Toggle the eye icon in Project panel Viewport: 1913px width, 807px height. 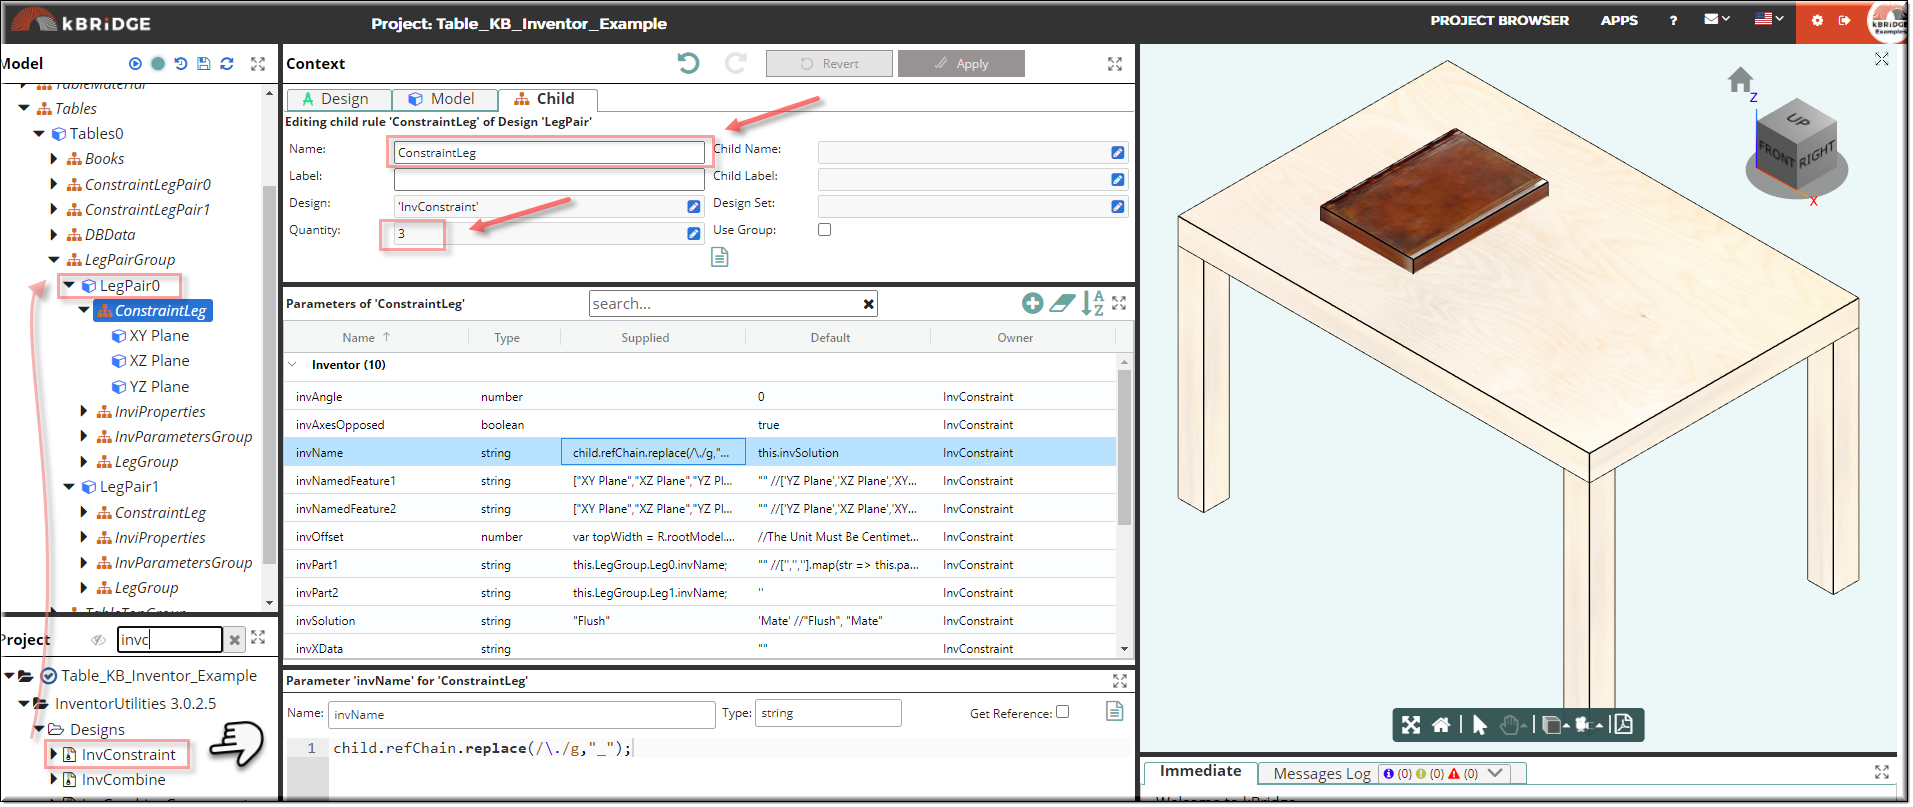coord(98,640)
